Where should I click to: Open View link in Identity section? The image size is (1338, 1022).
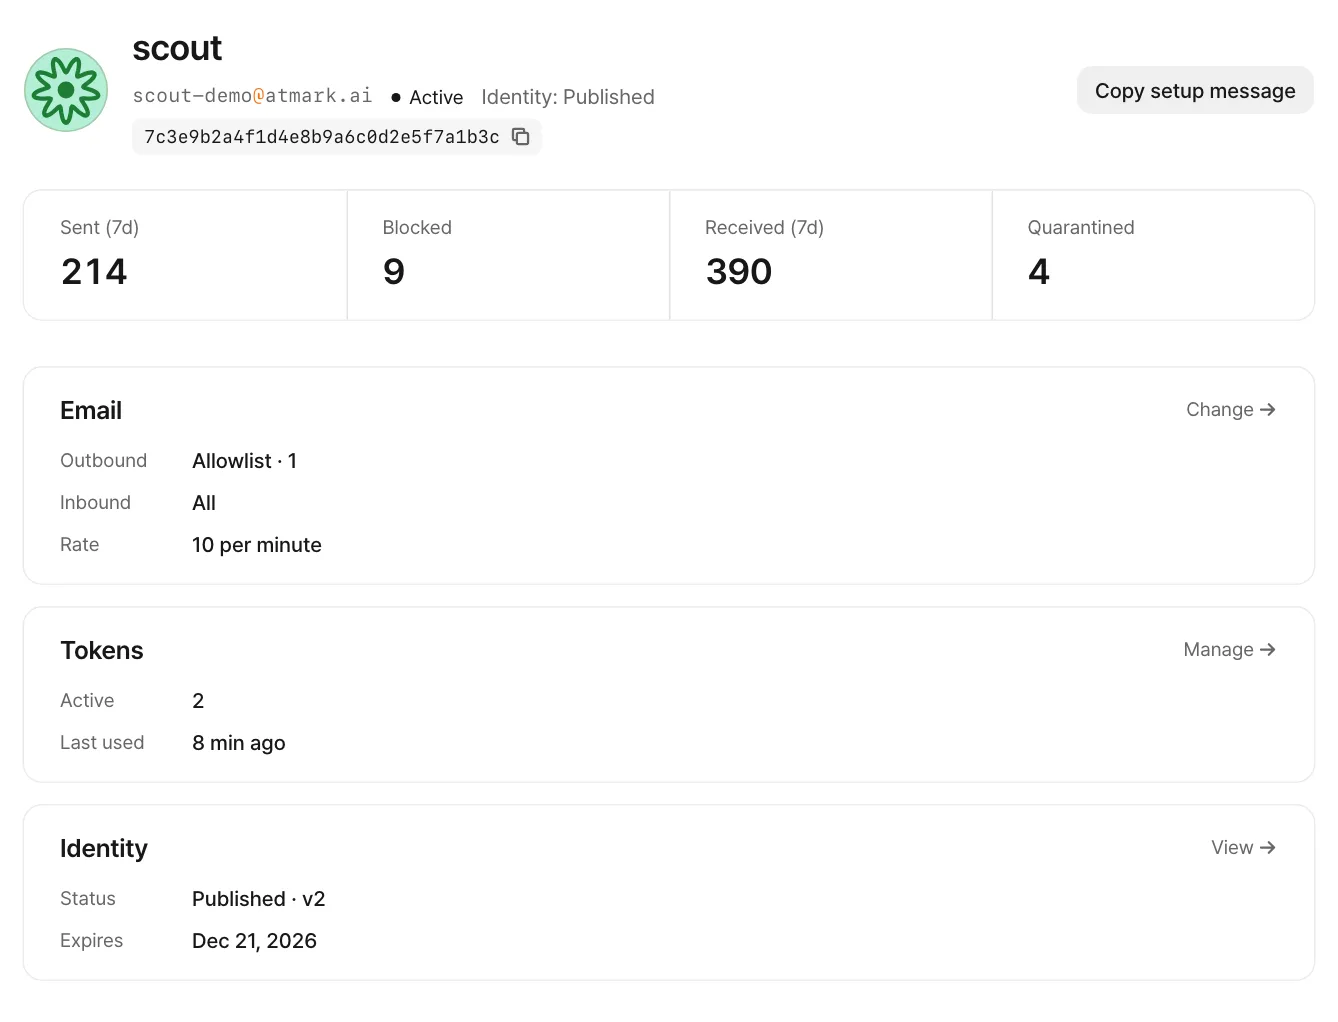coord(1243,848)
